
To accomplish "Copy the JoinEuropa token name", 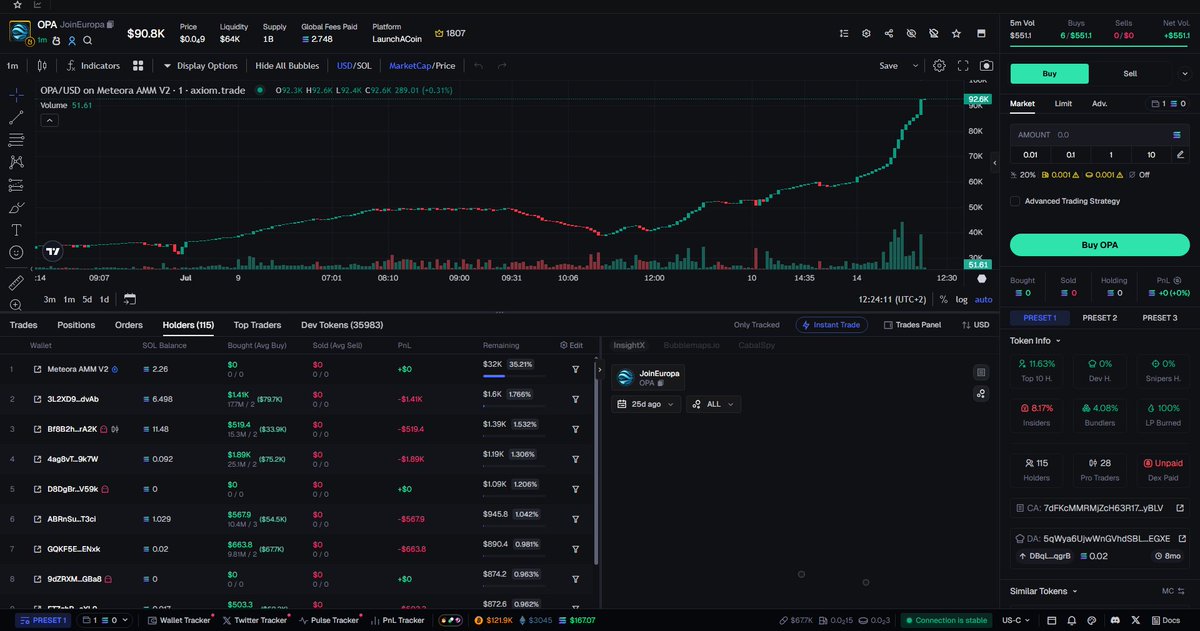I will pos(110,23).
